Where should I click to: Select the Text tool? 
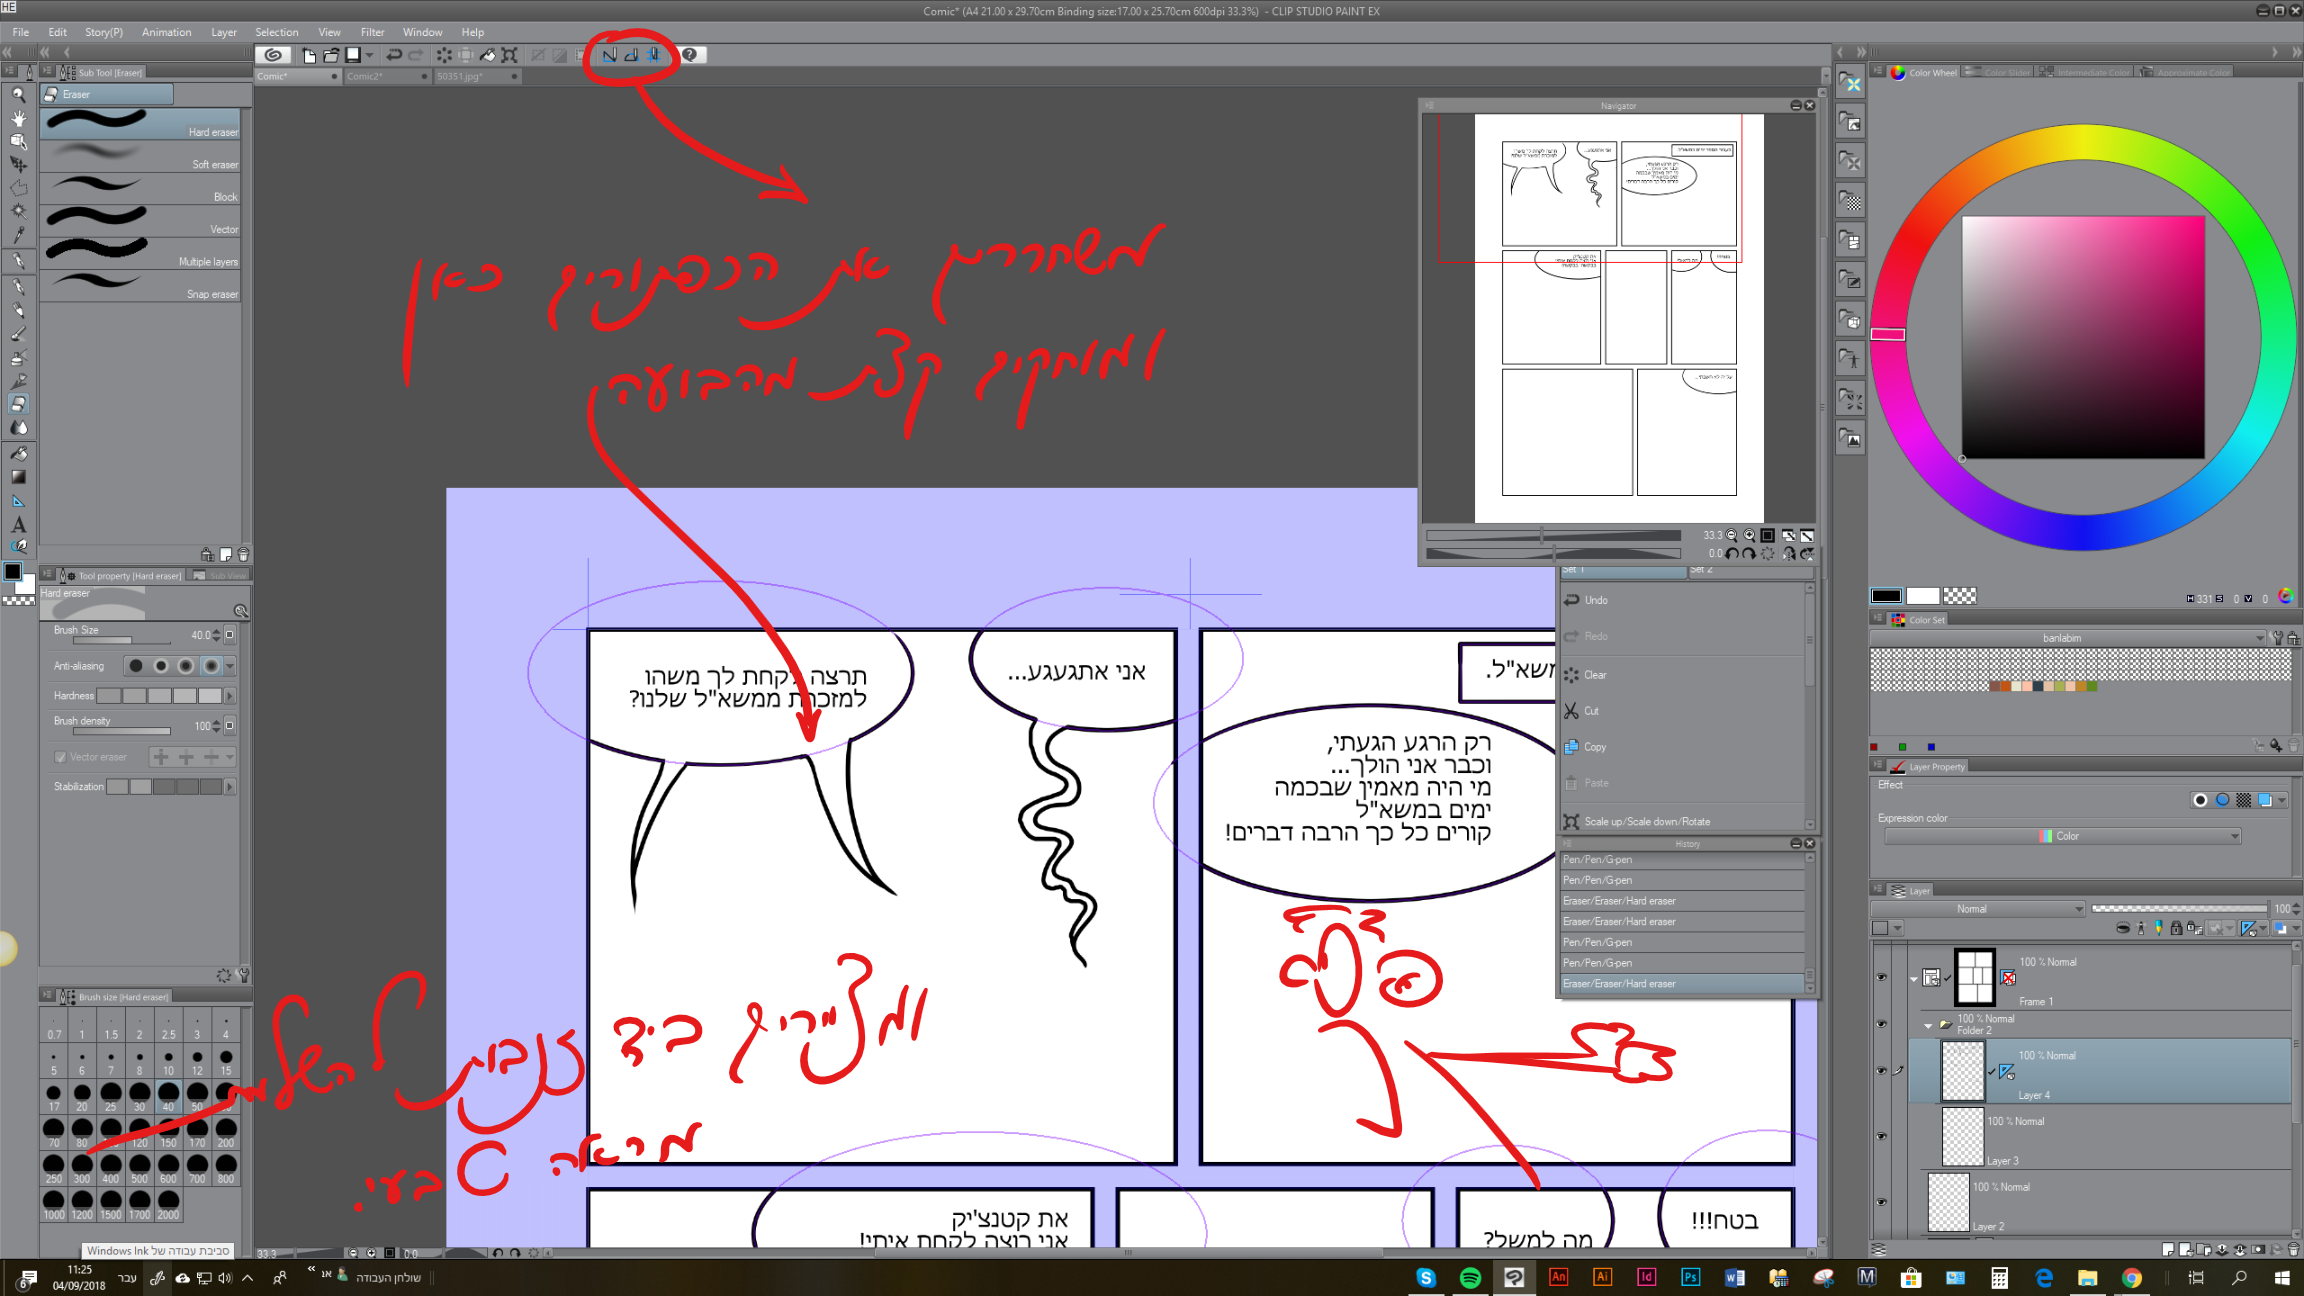coord(18,524)
